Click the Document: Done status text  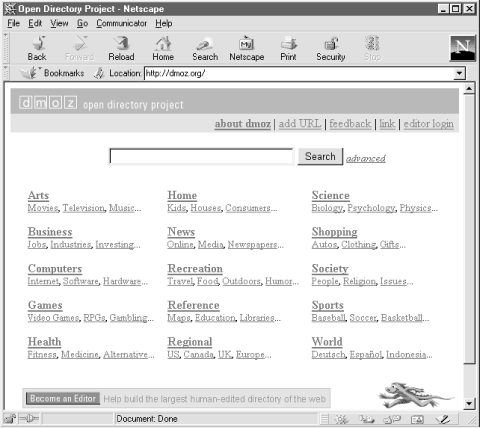(147, 419)
